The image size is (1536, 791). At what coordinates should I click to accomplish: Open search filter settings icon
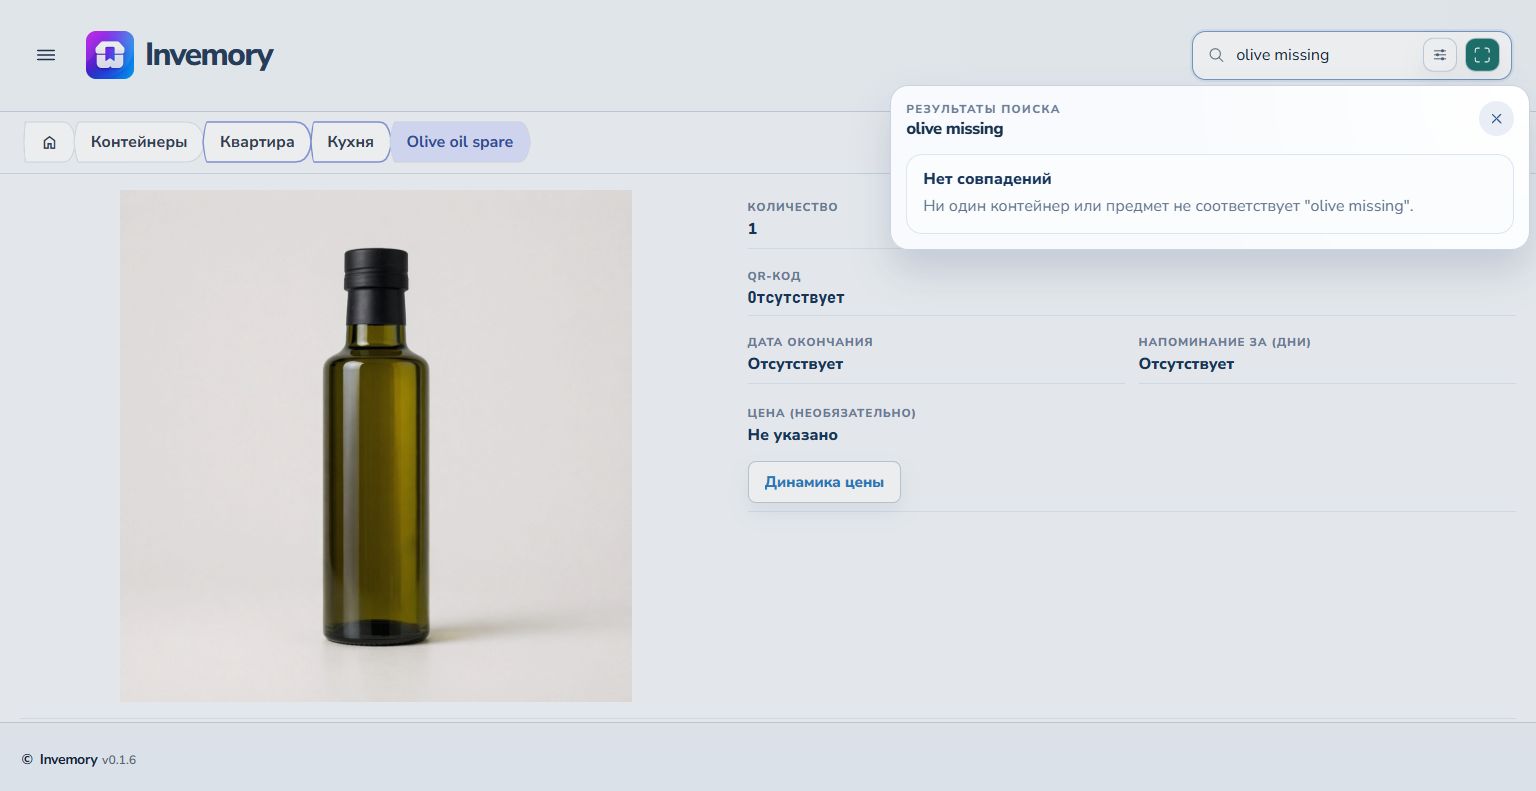[x=1440, y=55]
